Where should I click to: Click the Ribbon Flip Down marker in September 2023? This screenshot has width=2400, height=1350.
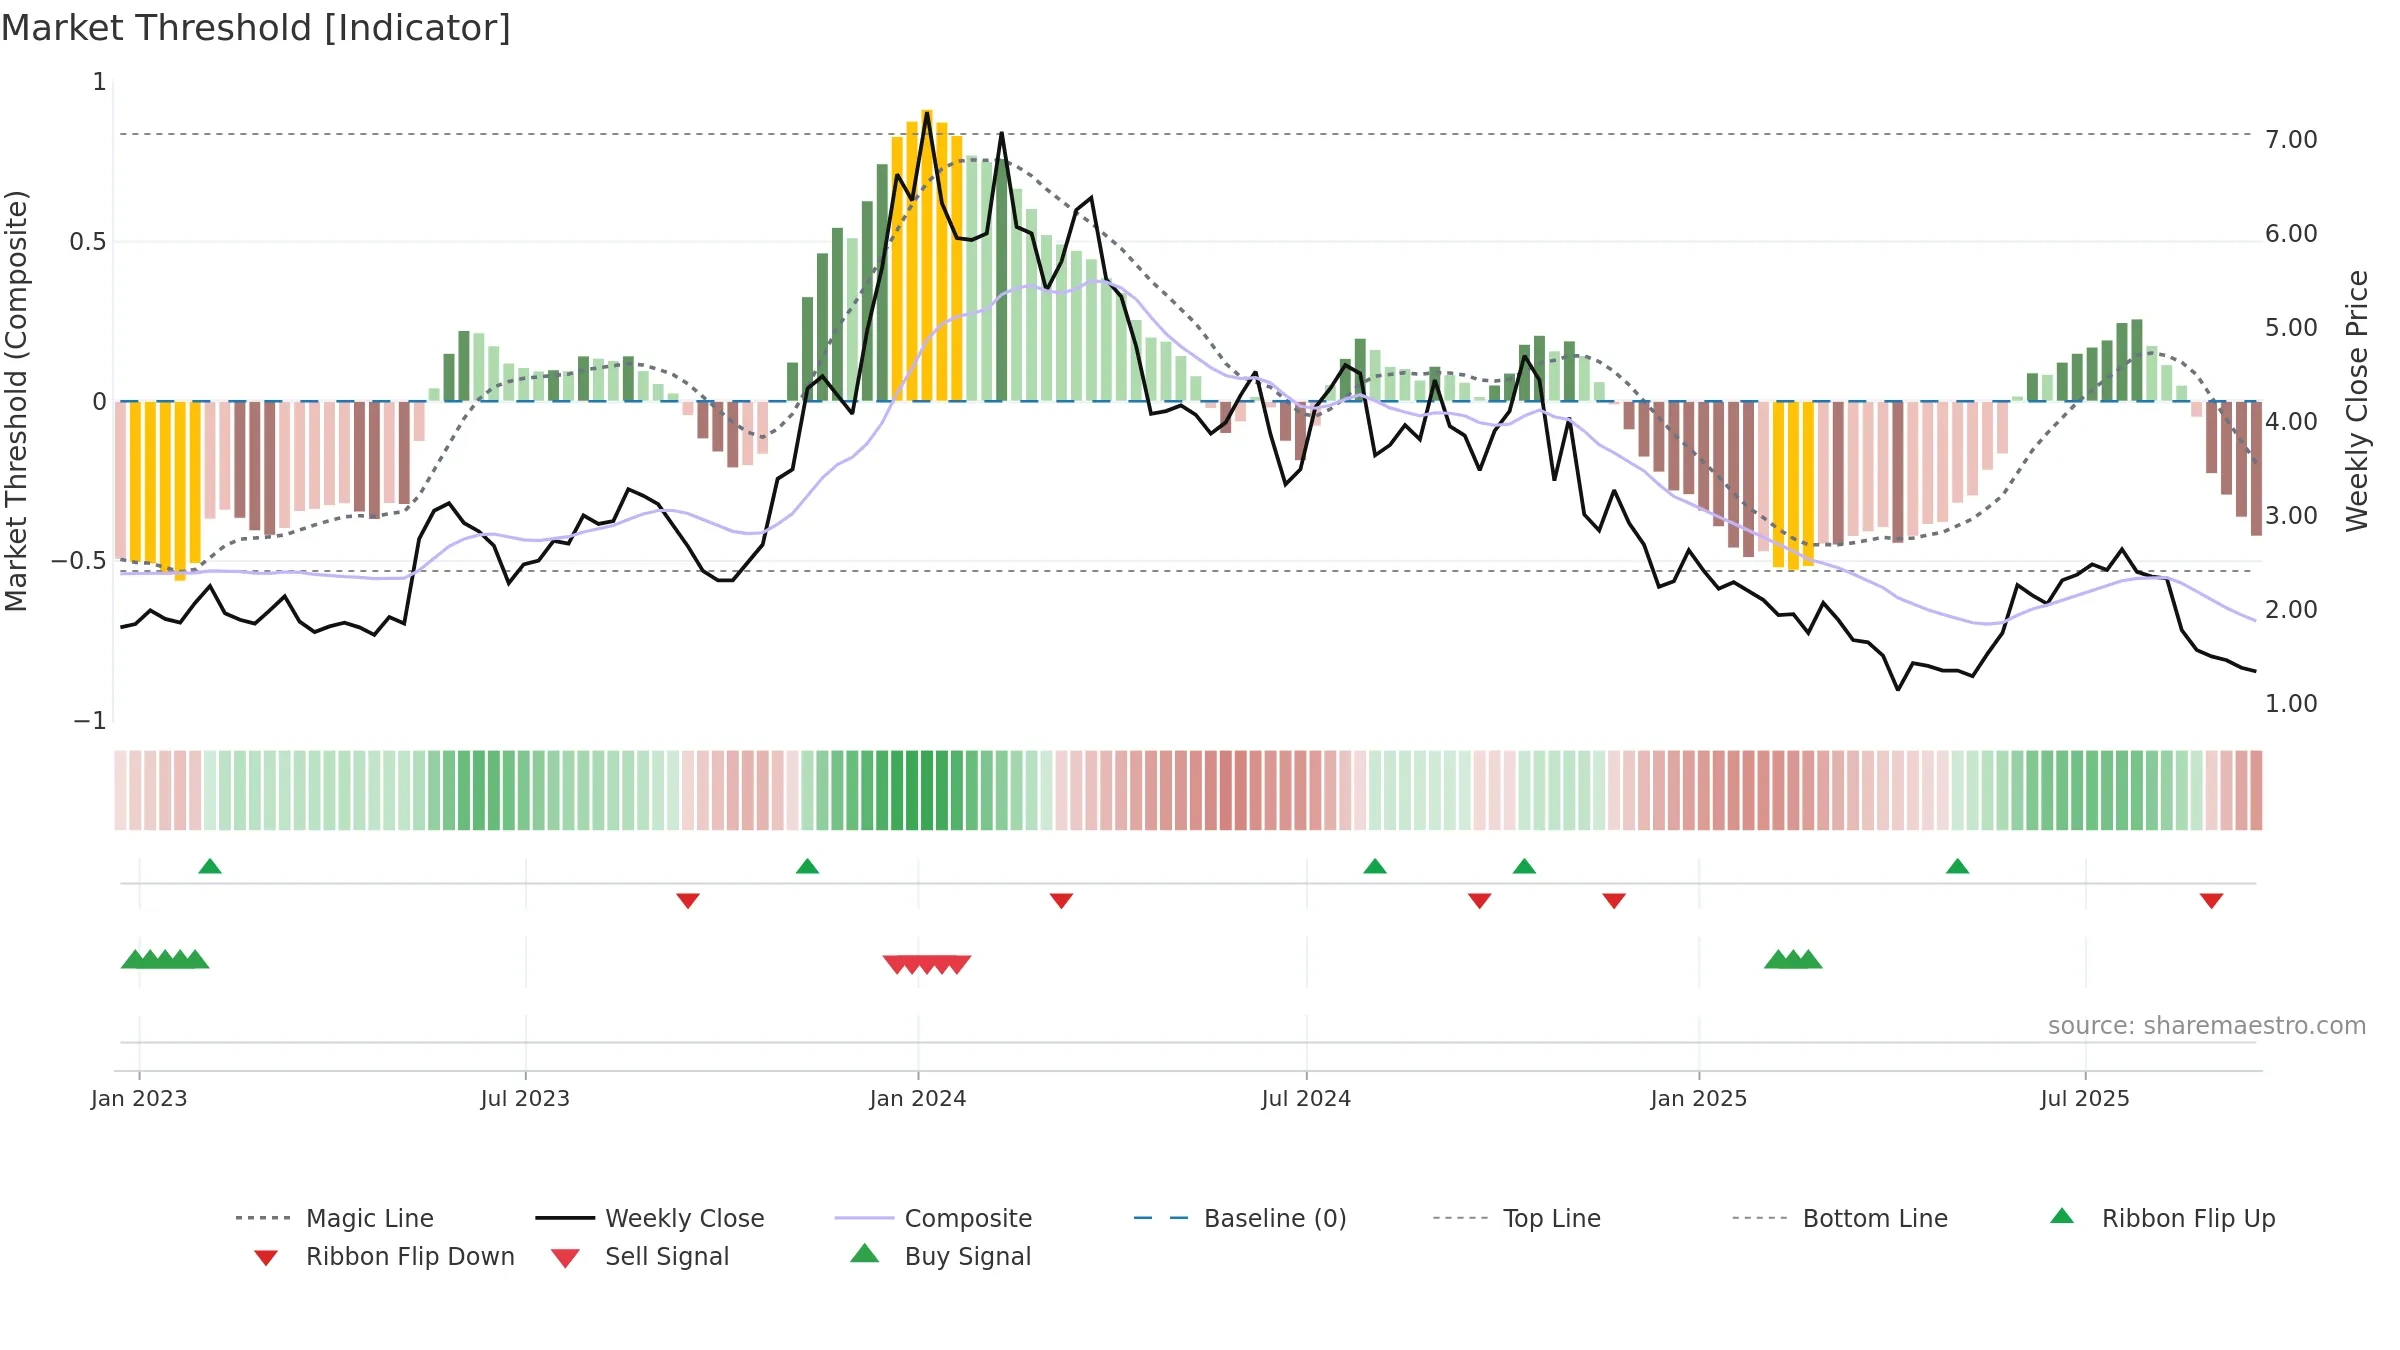point(688,901)
